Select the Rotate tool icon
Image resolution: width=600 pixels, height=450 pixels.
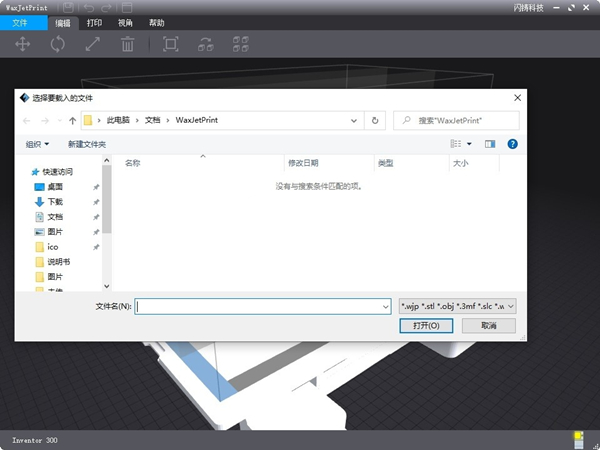pyautogui.click(x=58, y=44)
